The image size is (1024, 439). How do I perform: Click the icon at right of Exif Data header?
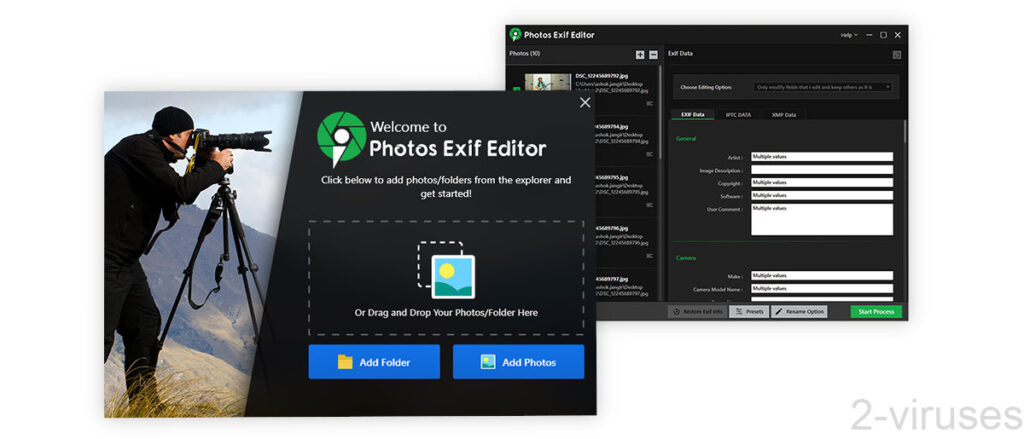897,55
